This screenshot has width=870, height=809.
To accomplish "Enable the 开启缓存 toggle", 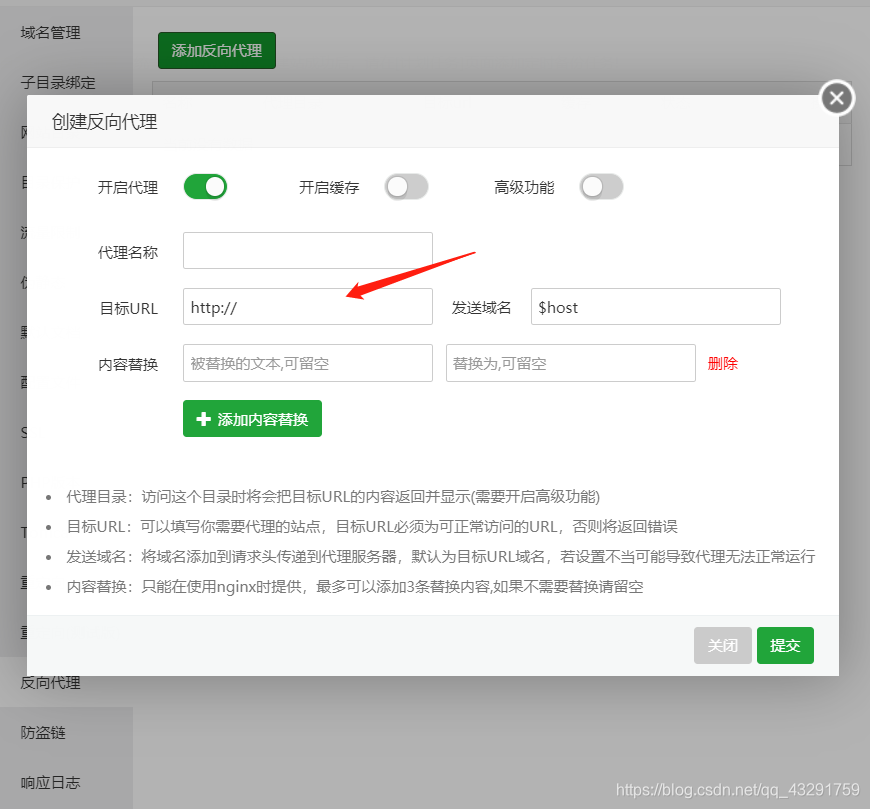I will (x=406, y=186).
